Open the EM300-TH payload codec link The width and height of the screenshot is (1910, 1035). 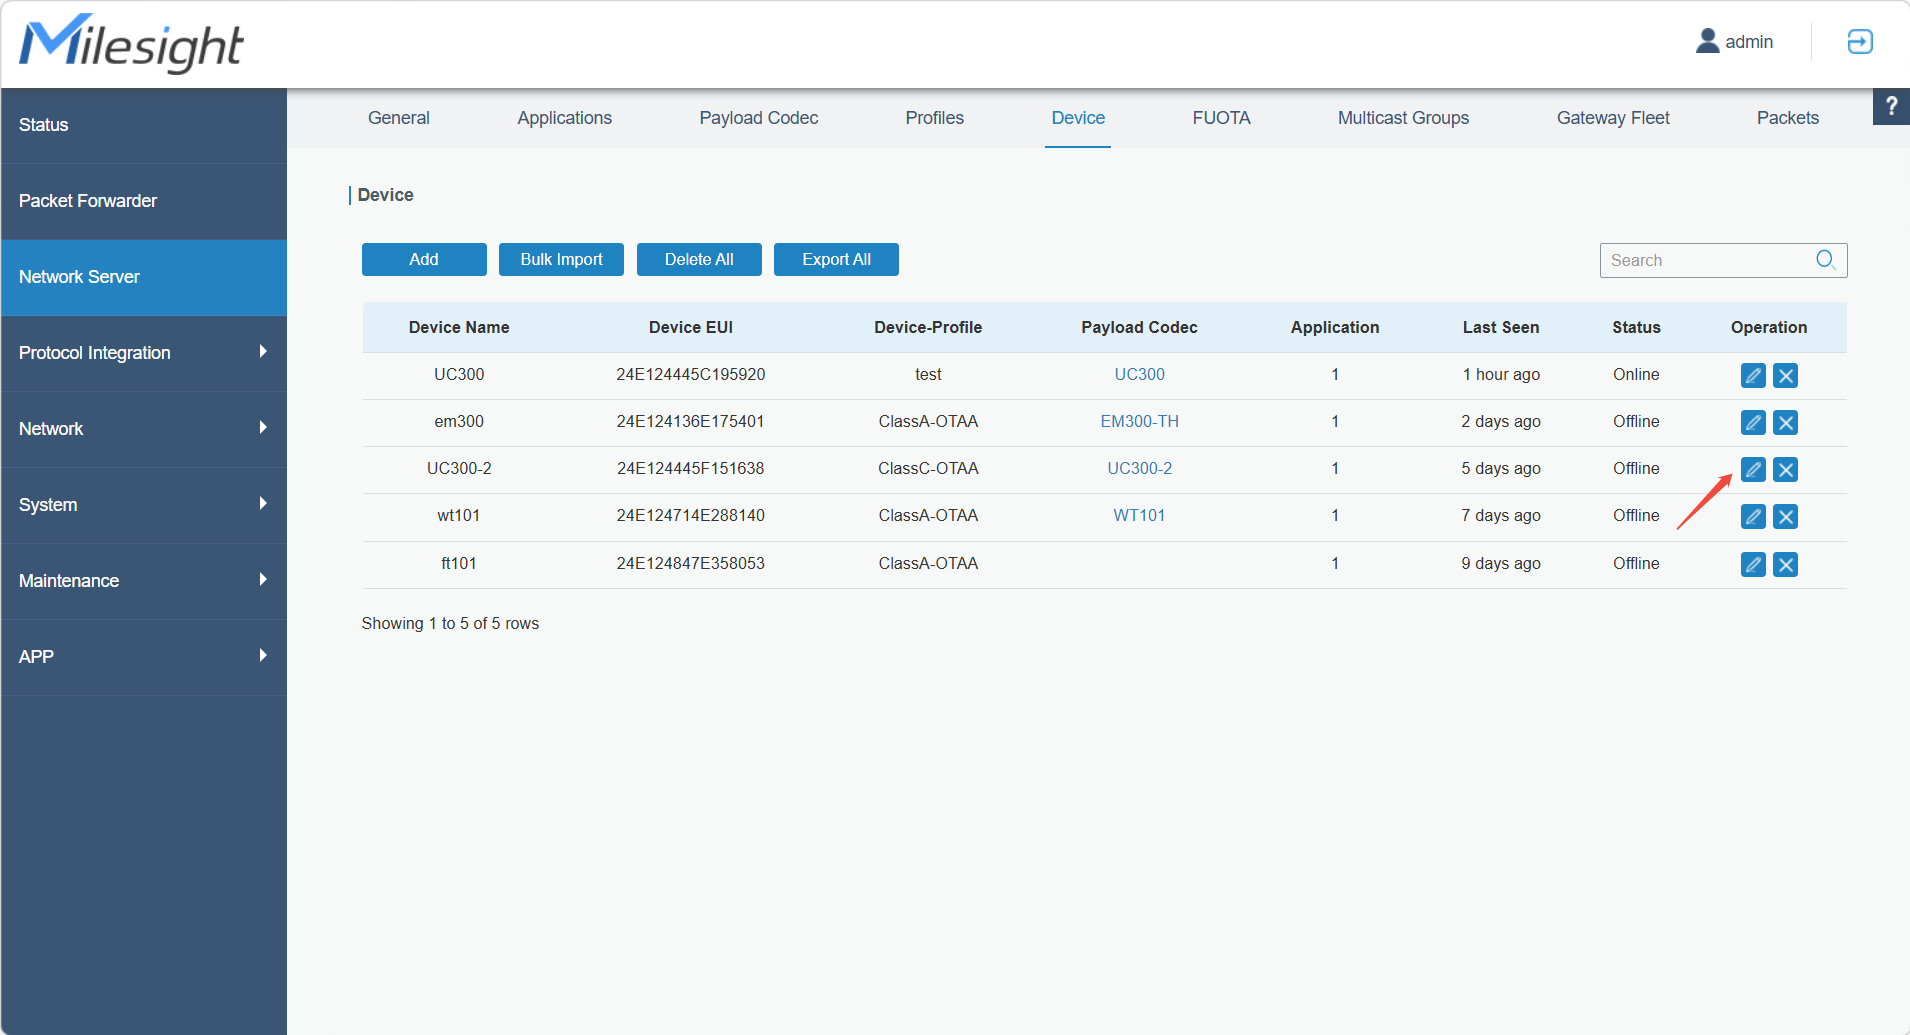1139,421
